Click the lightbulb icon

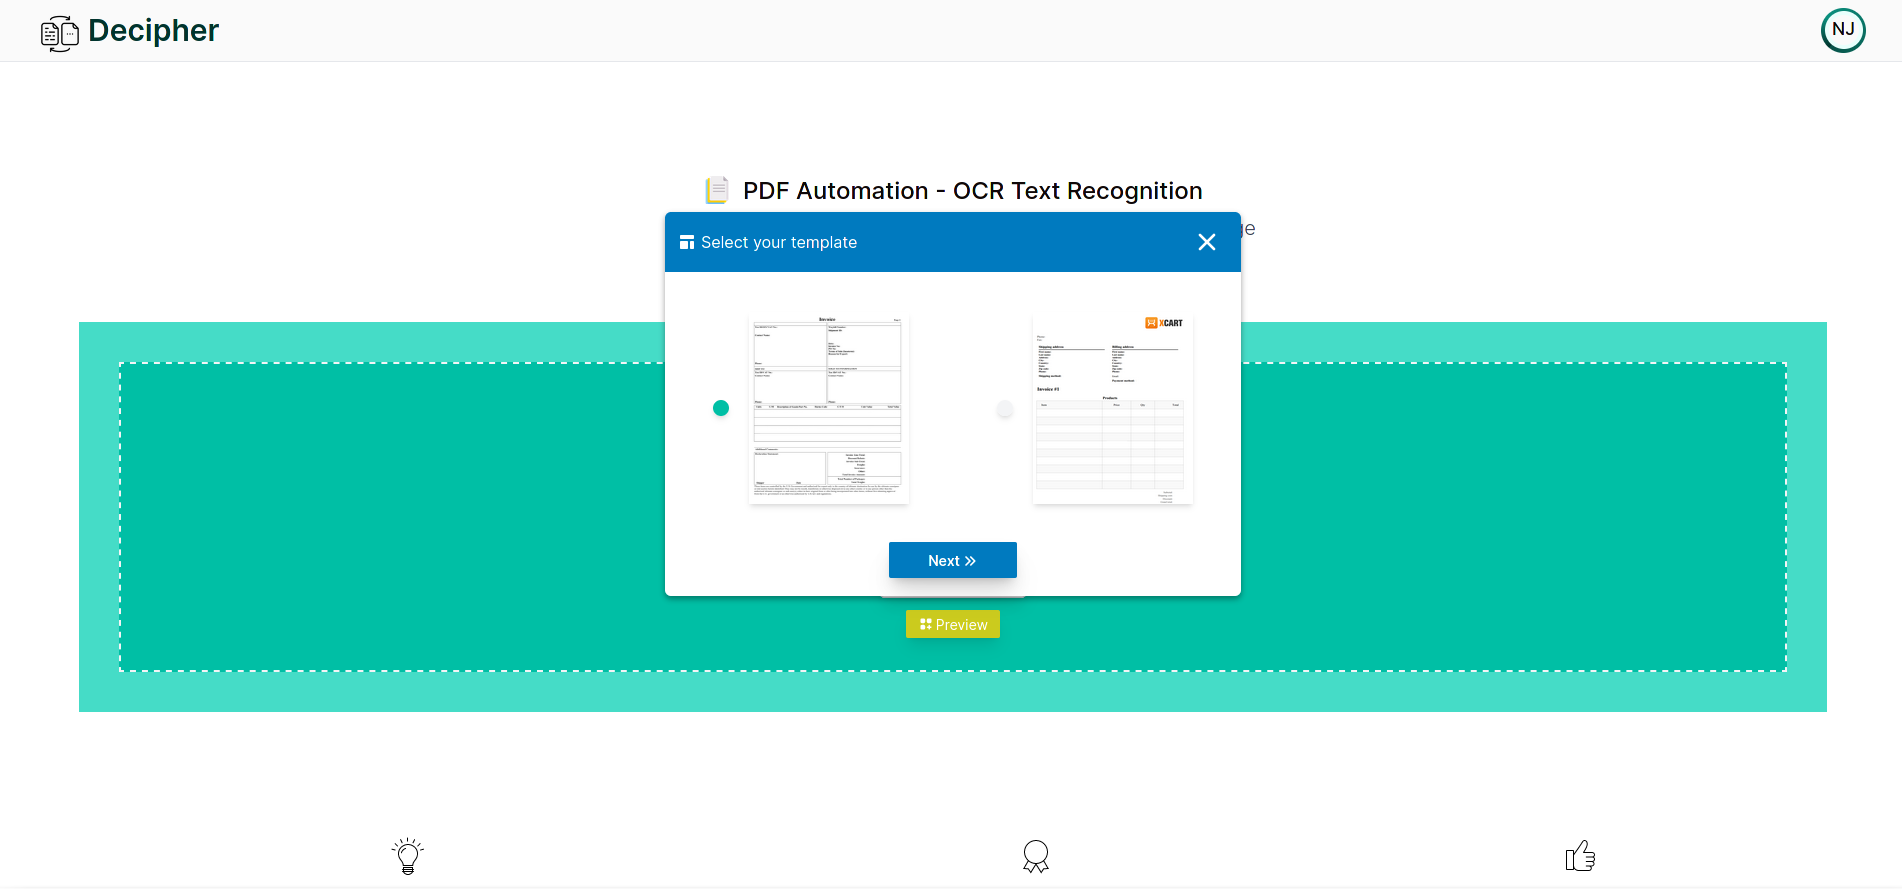(x=408, y=856)
